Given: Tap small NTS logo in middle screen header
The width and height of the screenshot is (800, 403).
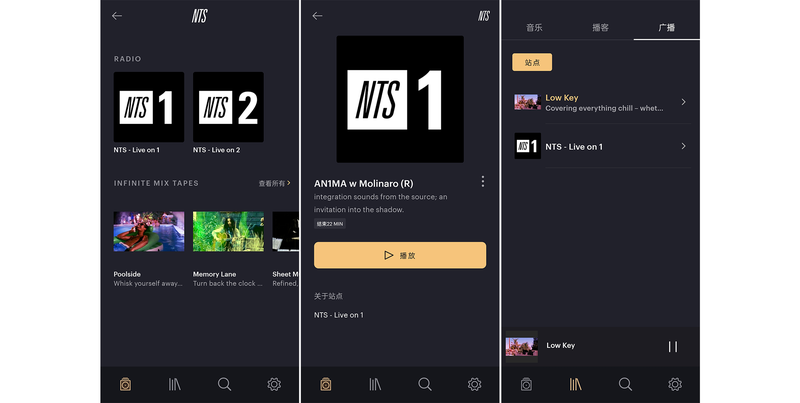Looking at the screenshot, I should click(x=484, y=16).
